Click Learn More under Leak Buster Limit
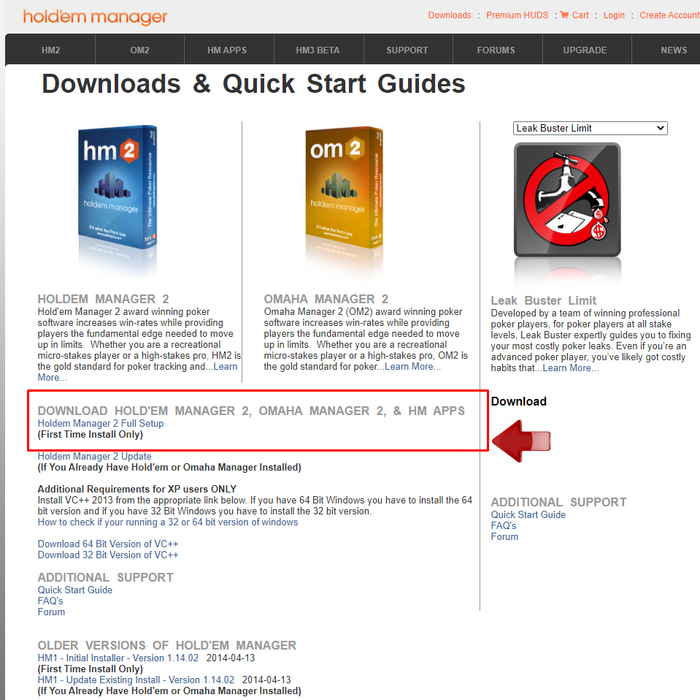 (570, 368)
